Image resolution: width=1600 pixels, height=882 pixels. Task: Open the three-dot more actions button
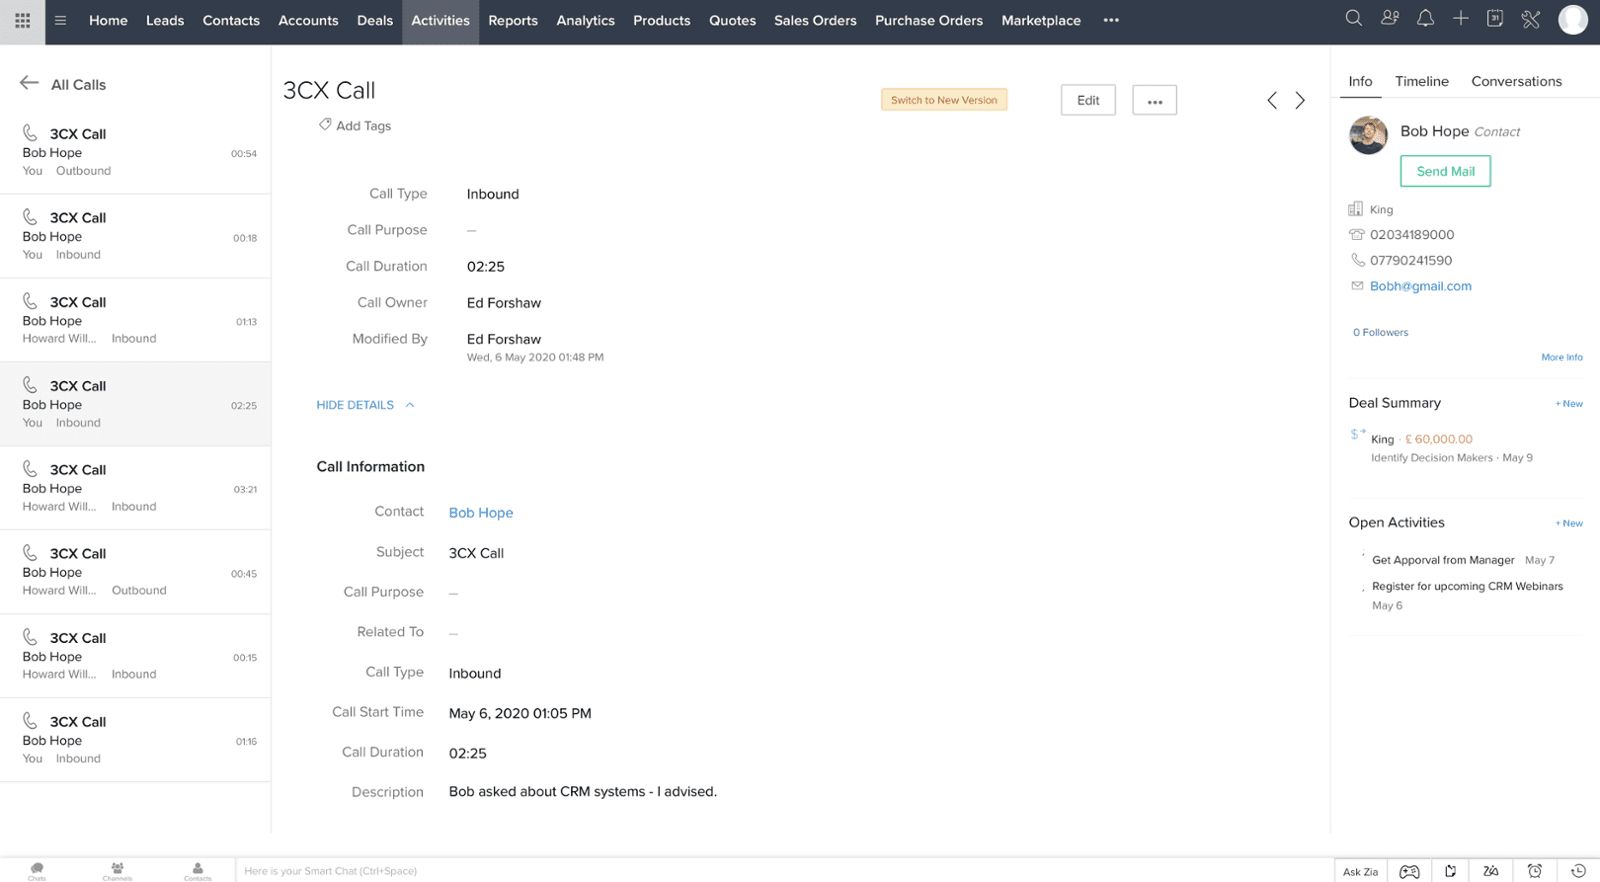click(1154, 101)
